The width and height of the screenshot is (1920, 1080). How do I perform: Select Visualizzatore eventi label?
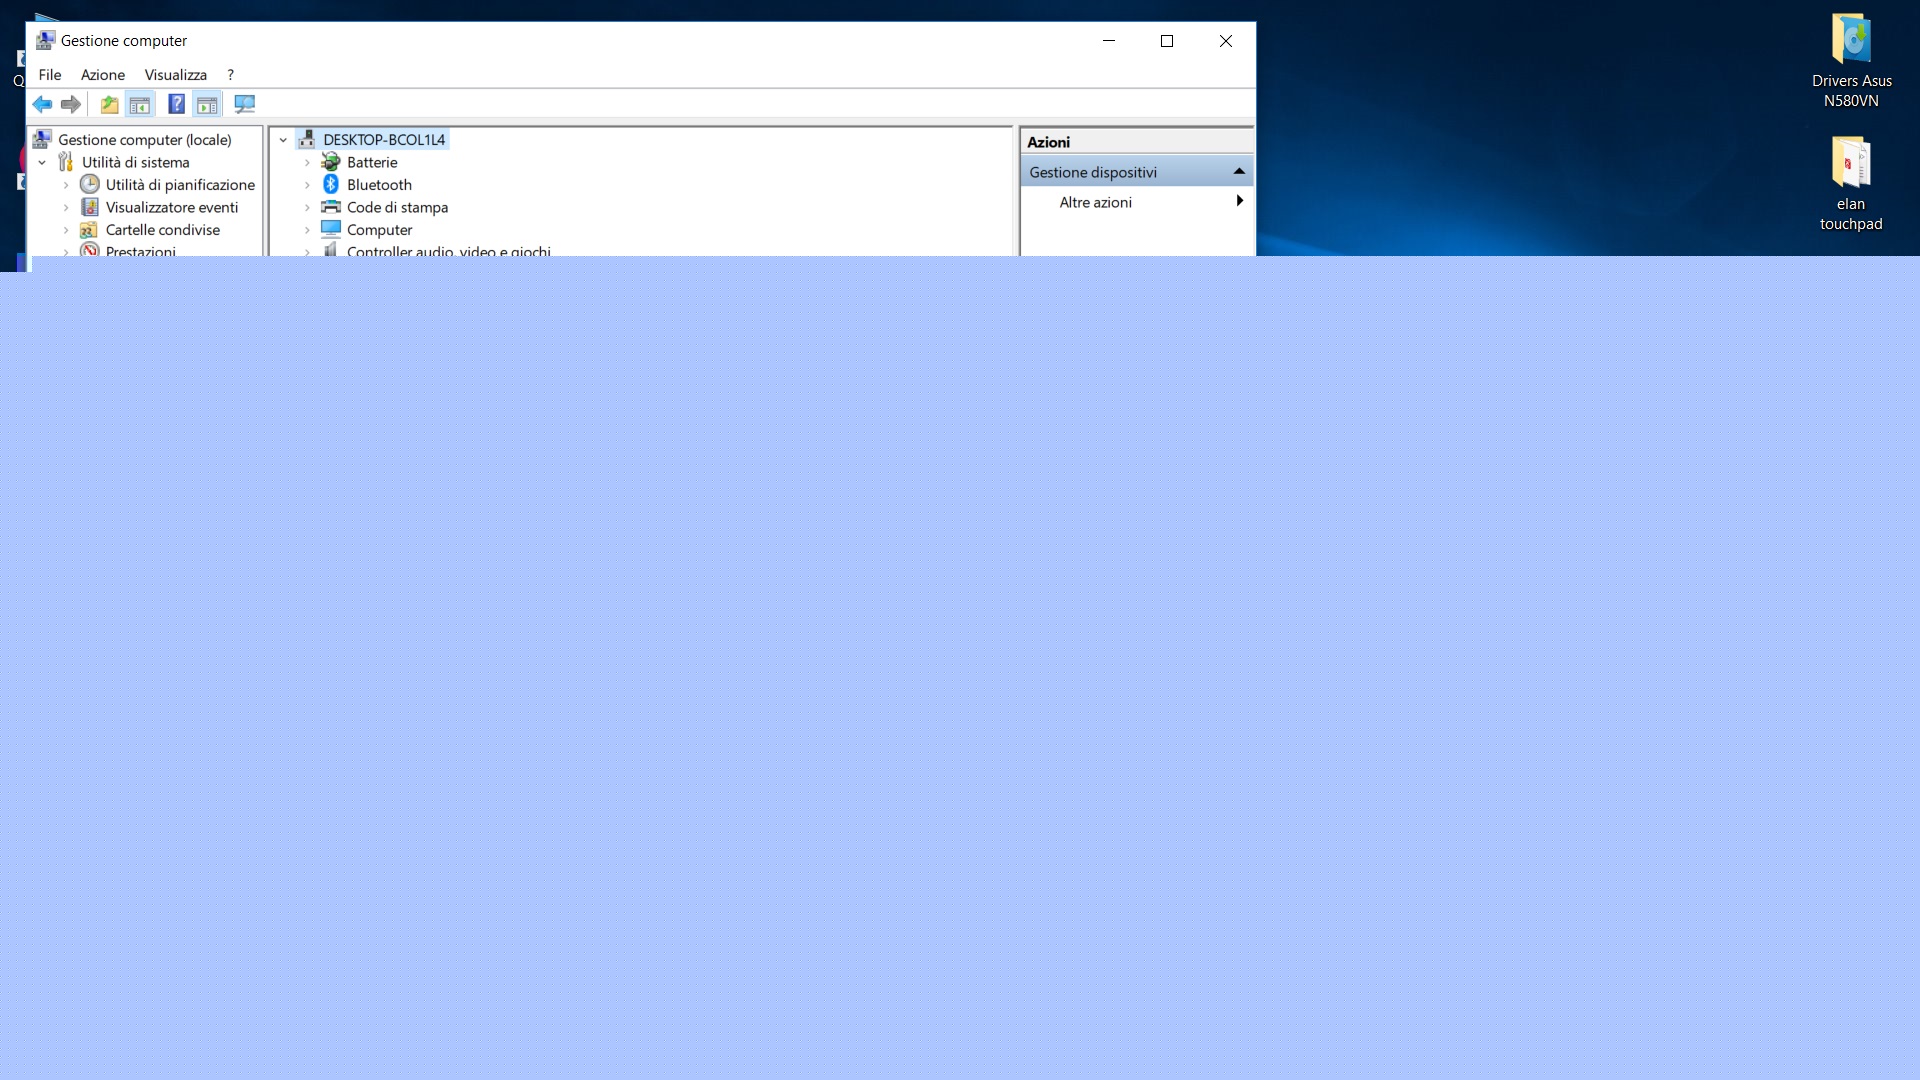coord(172,207)
